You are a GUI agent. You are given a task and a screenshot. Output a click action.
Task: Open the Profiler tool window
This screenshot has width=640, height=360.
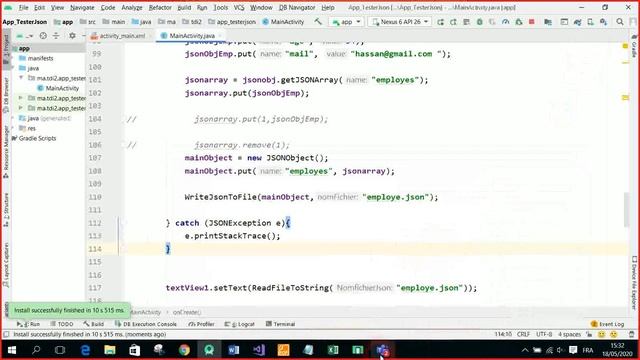tap(202, 324)
